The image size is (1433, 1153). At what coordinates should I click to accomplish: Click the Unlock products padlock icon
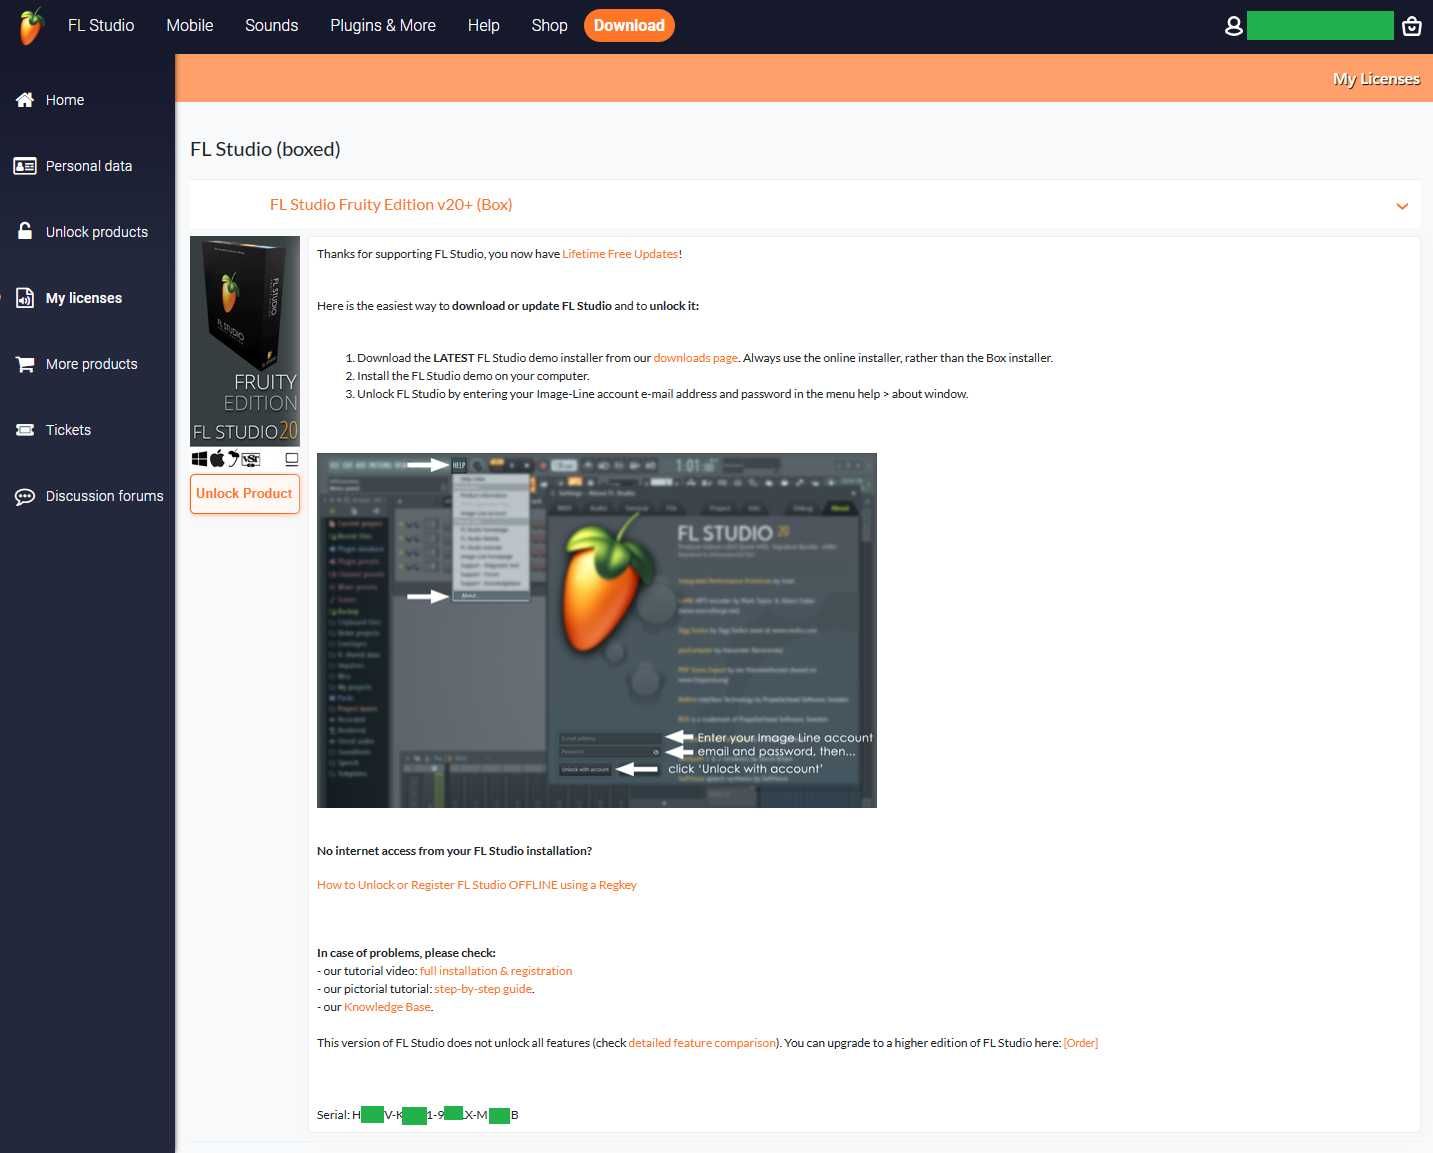[x=25, y=231]
